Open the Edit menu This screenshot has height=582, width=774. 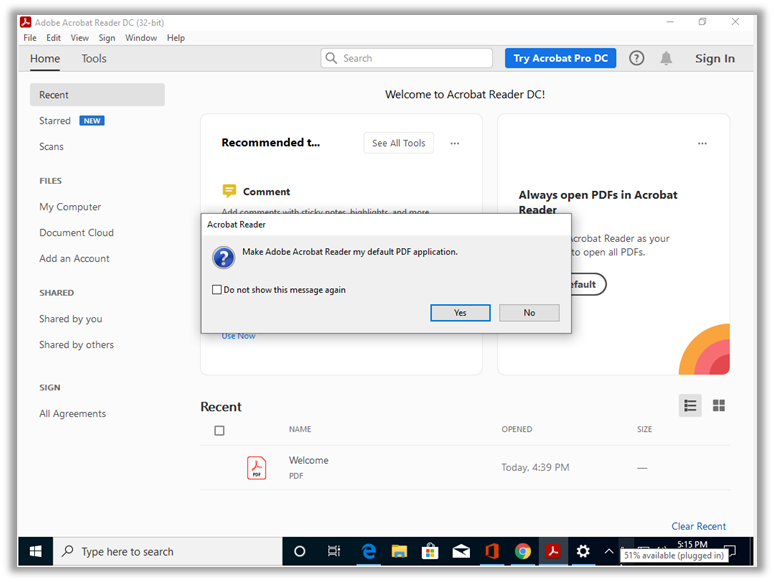coord(53,38)
